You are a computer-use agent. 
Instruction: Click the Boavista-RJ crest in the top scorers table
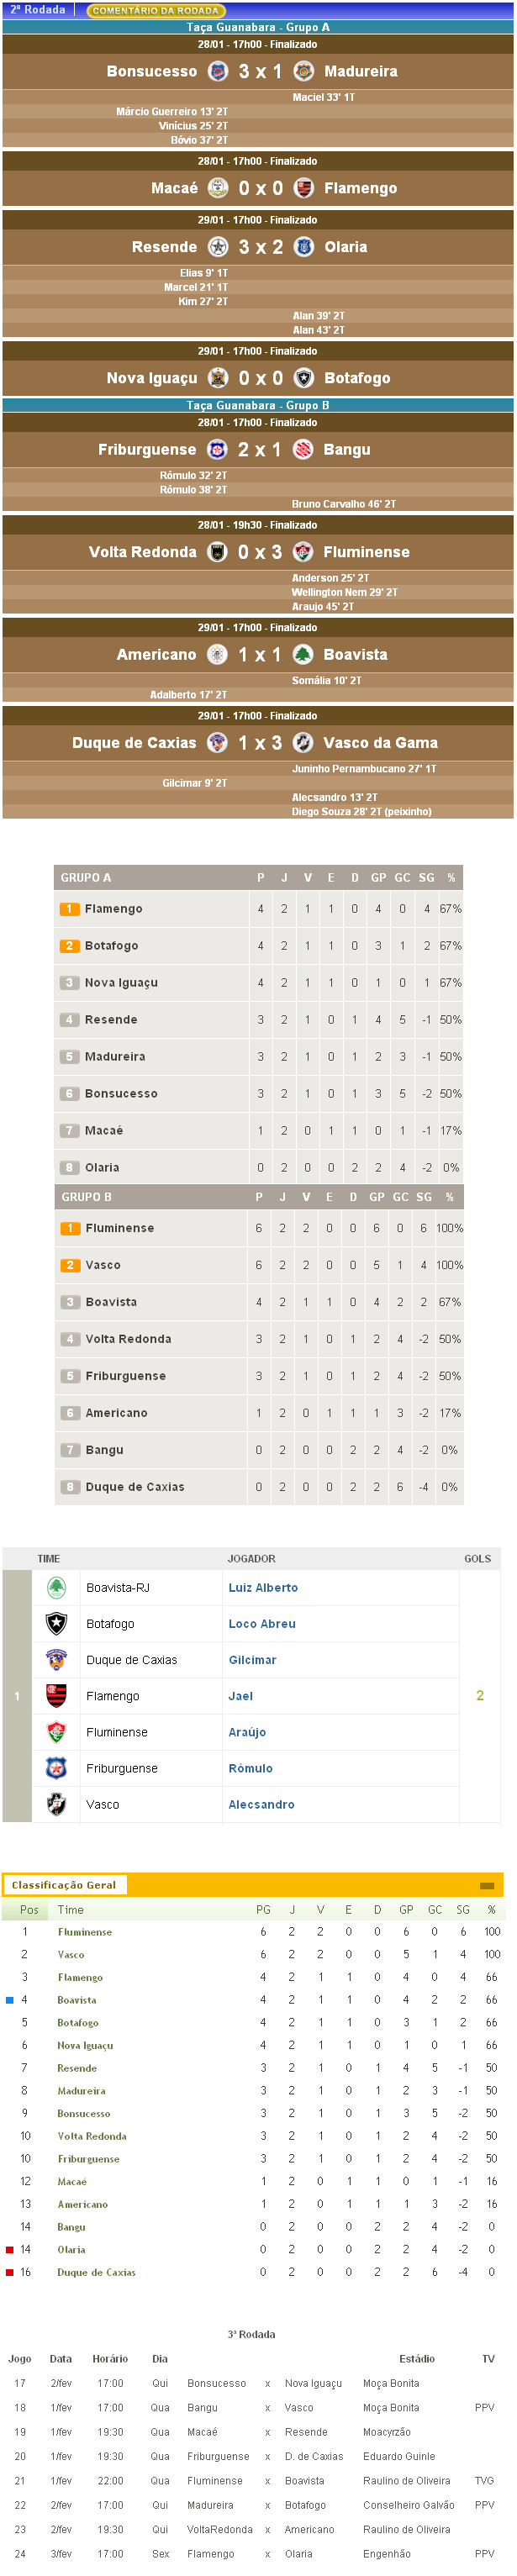pyautogui.click(x=57, y=1587)
